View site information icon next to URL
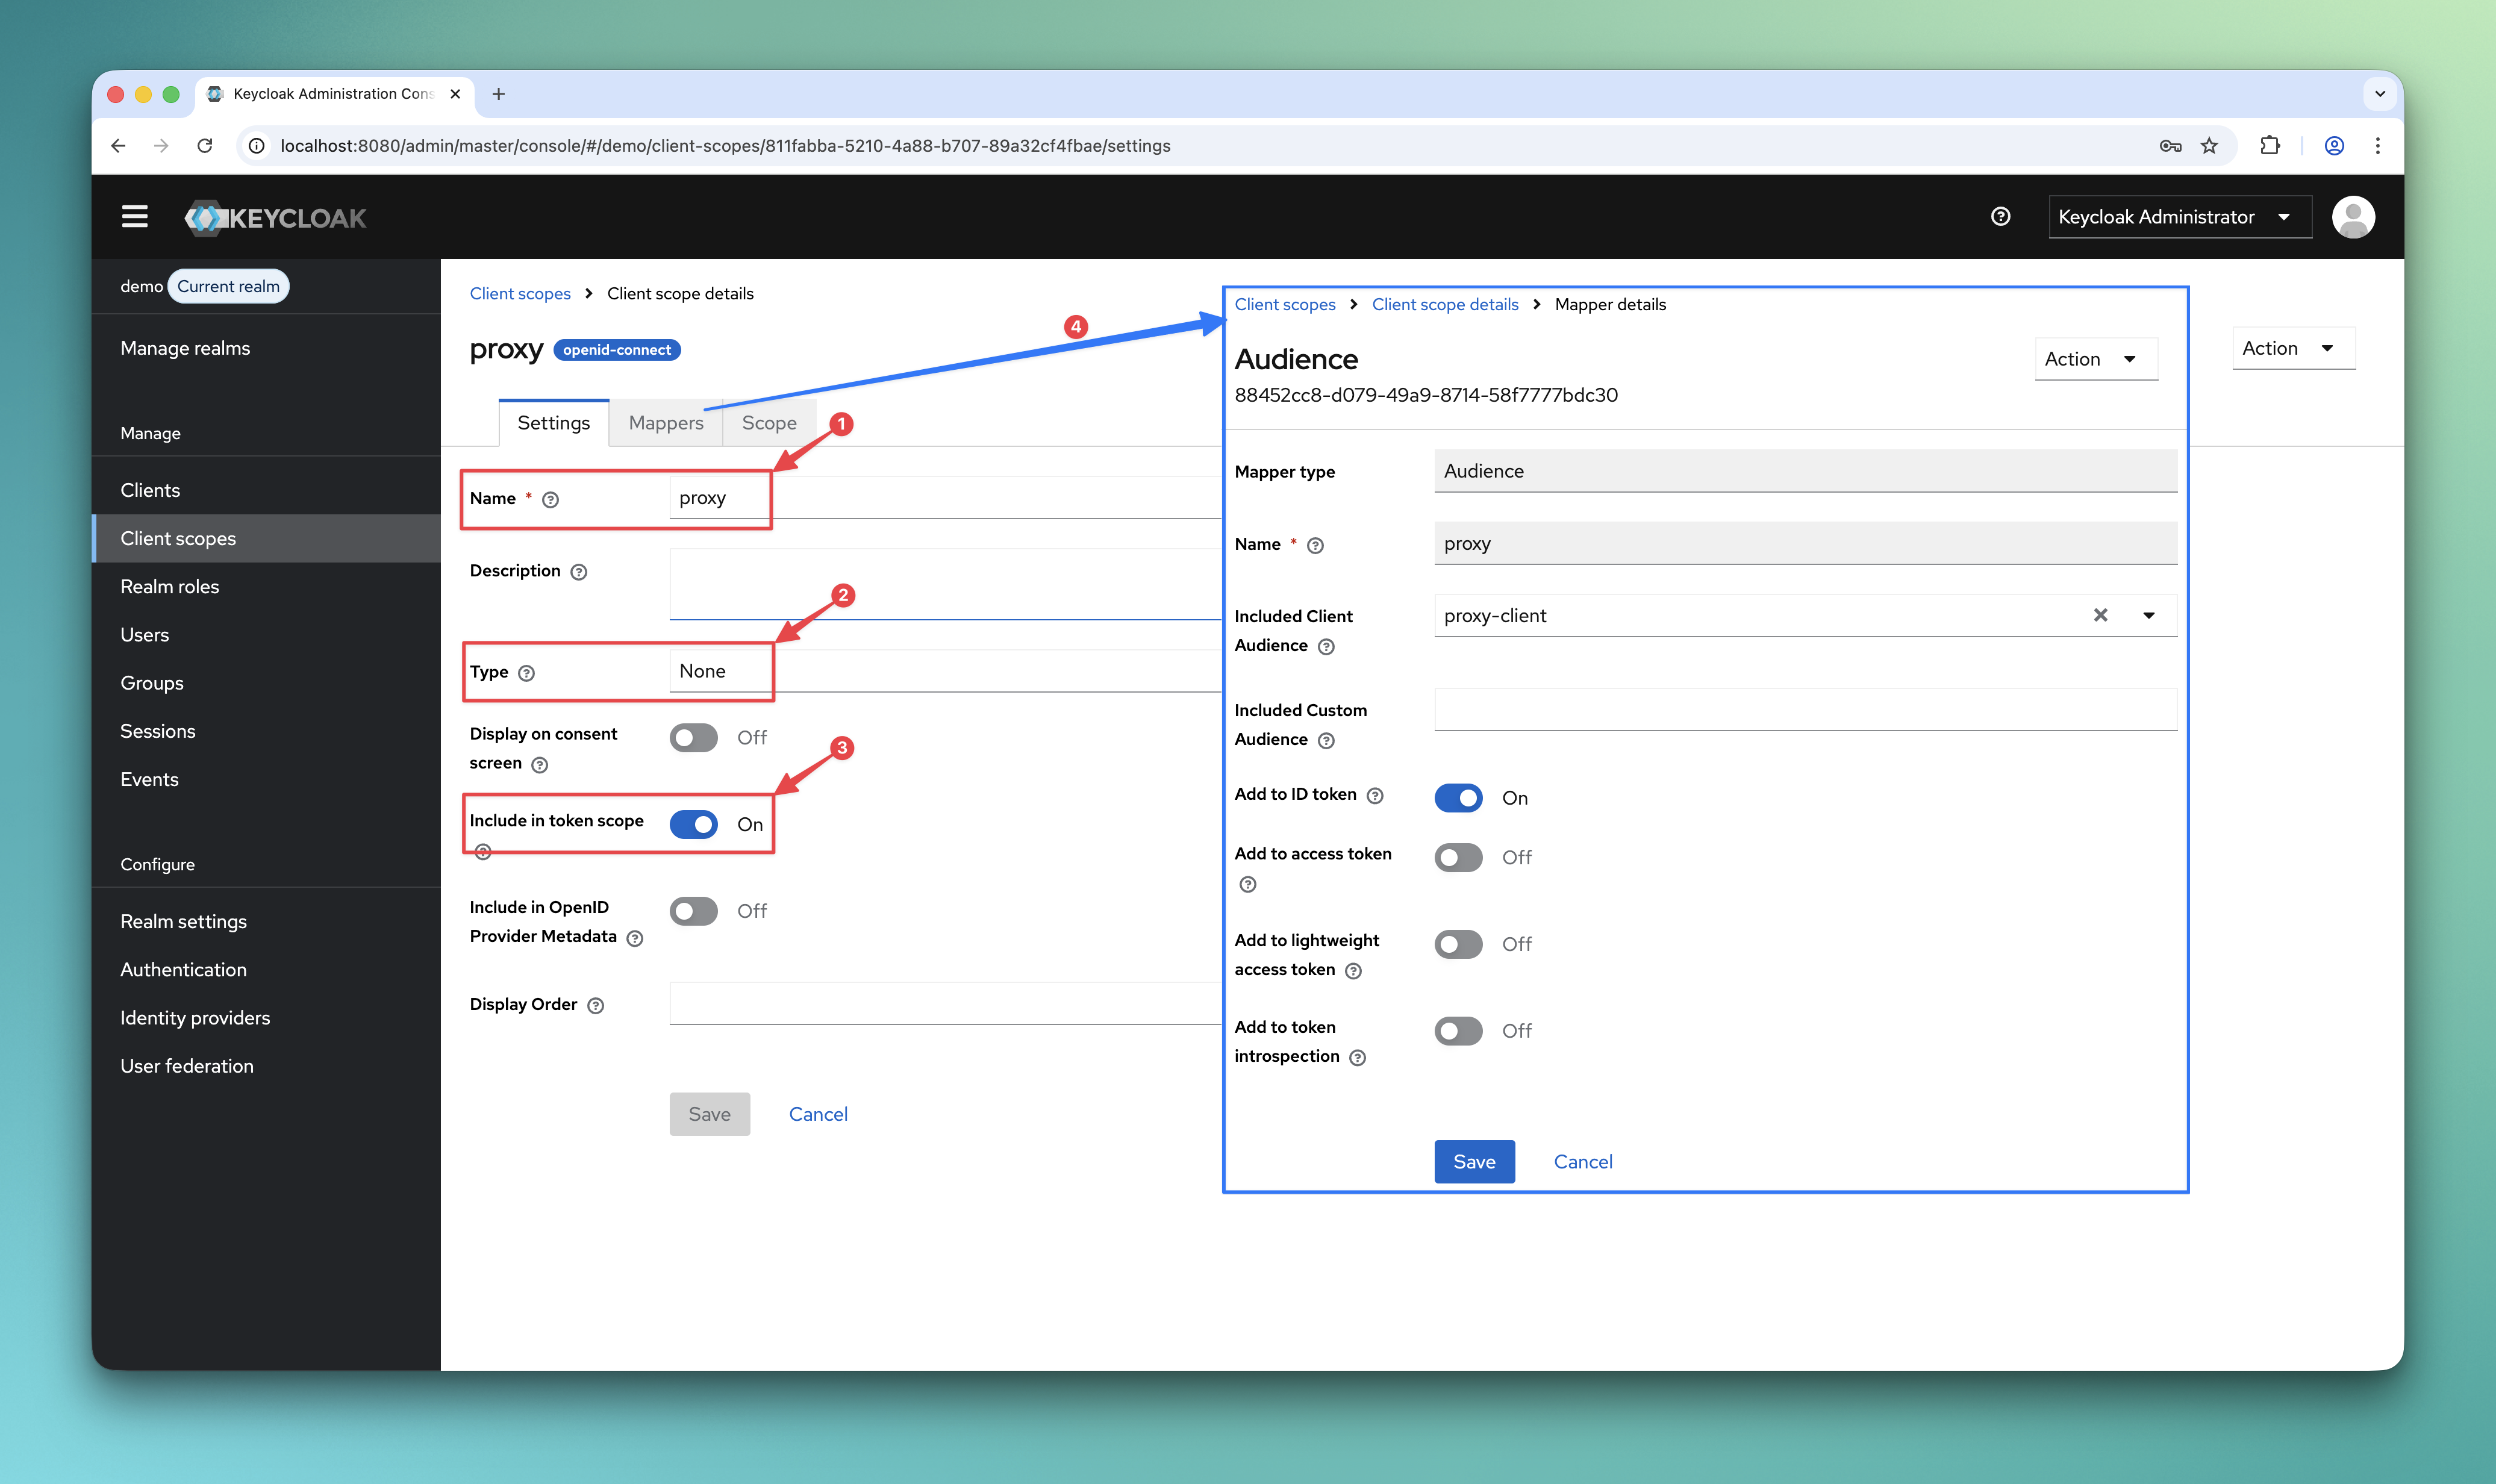Screen dimensions: 2496x1484 pyautogui.click(x=256, y=145)
